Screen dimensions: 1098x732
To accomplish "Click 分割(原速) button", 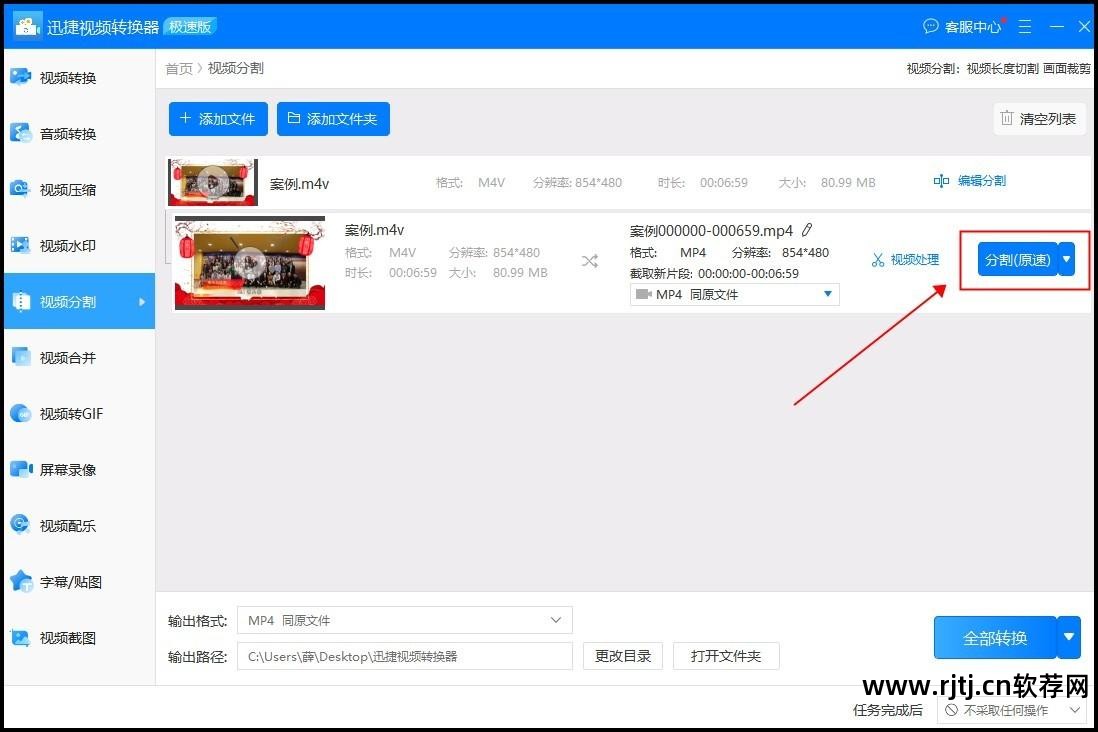I will tap(1017, 260).
